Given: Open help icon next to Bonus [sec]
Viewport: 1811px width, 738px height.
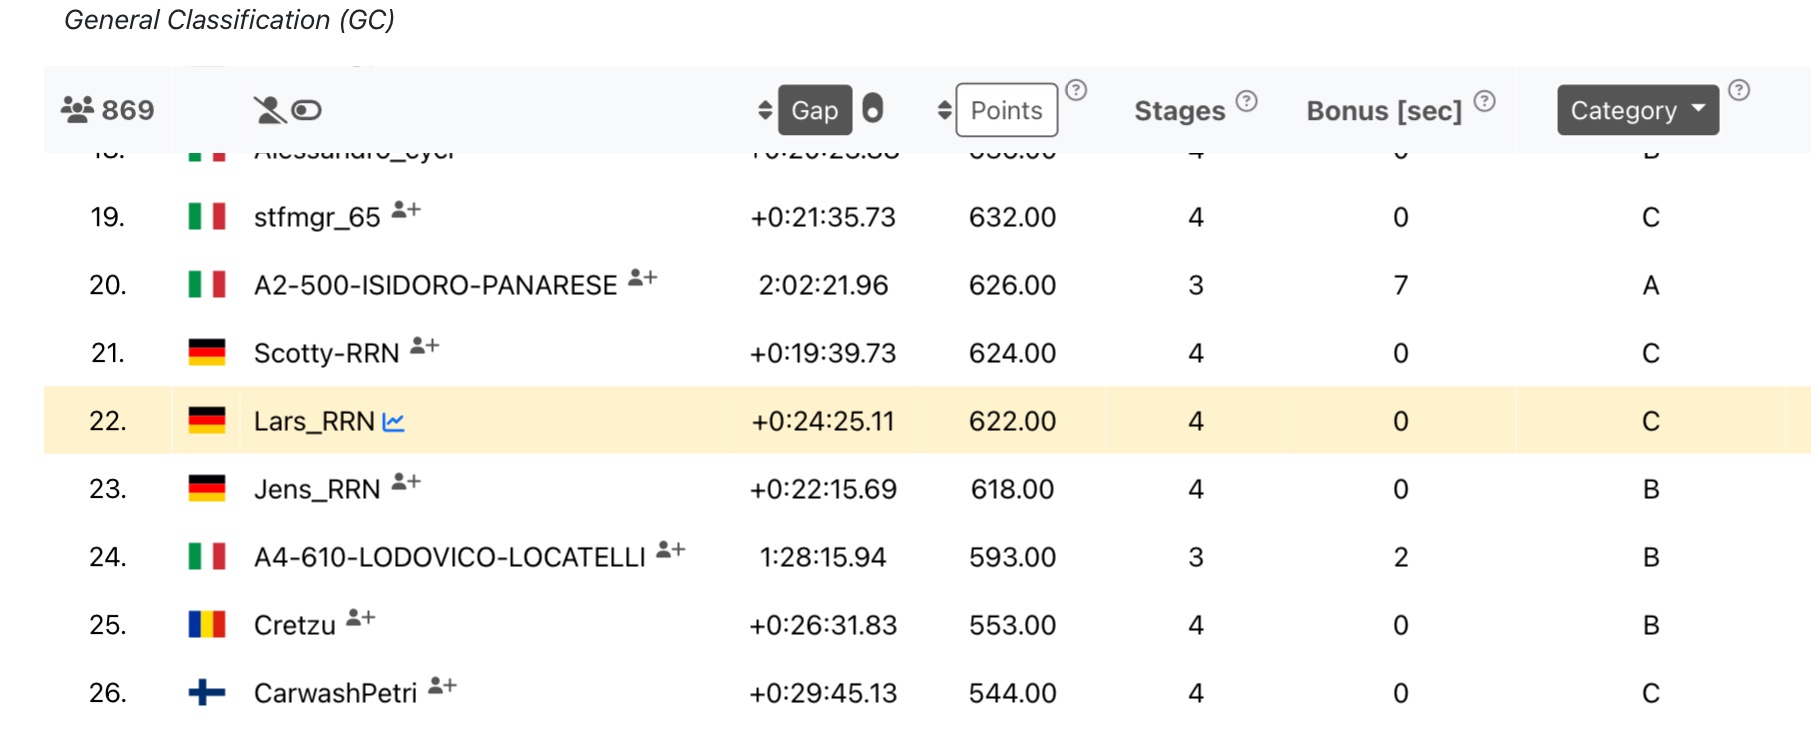Looking at the screenshot, I should [x=1485, y=100].
